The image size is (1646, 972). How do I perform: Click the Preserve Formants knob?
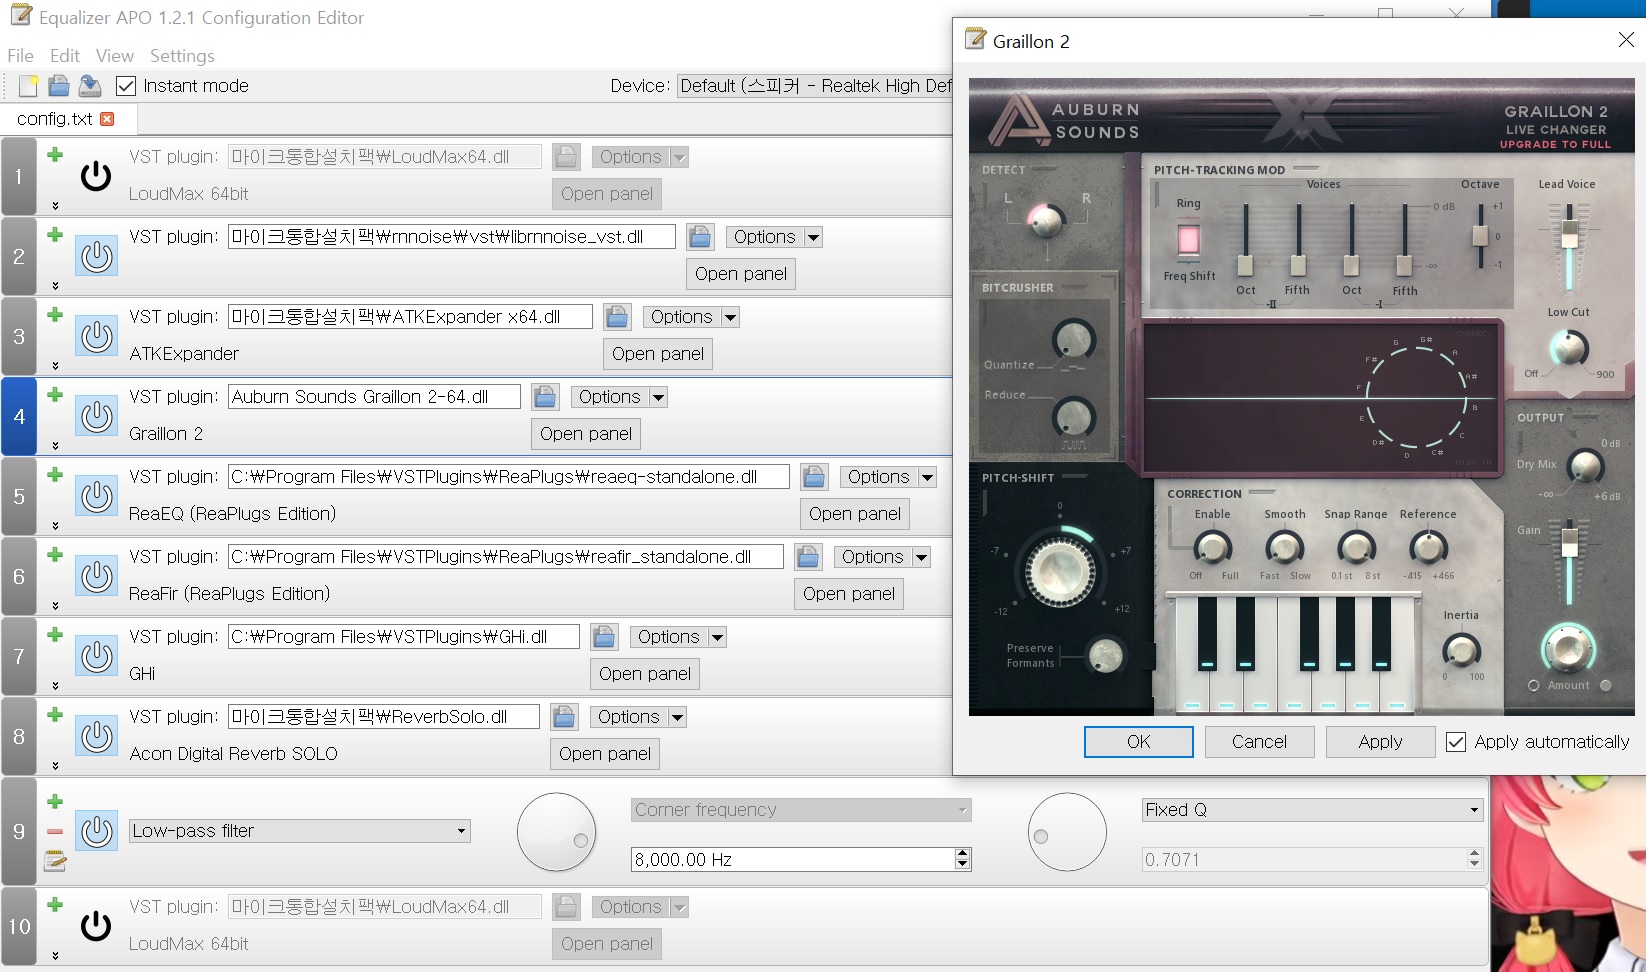pos(1105,656)
